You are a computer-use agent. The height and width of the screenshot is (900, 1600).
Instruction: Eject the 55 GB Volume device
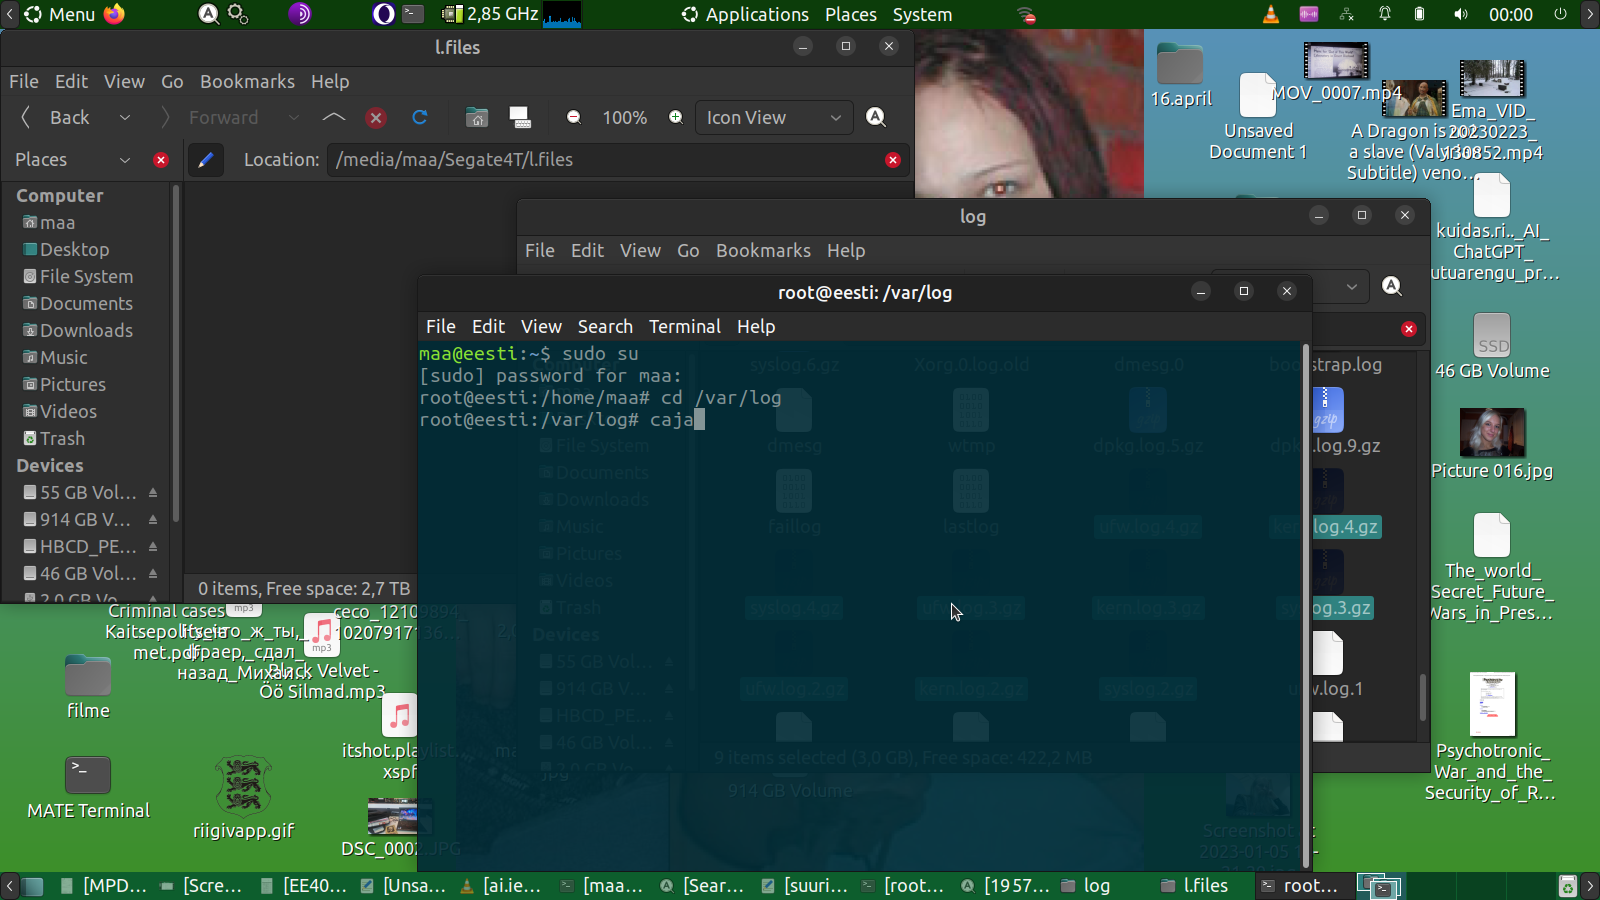pyautogui.click(x=153, y=493)
